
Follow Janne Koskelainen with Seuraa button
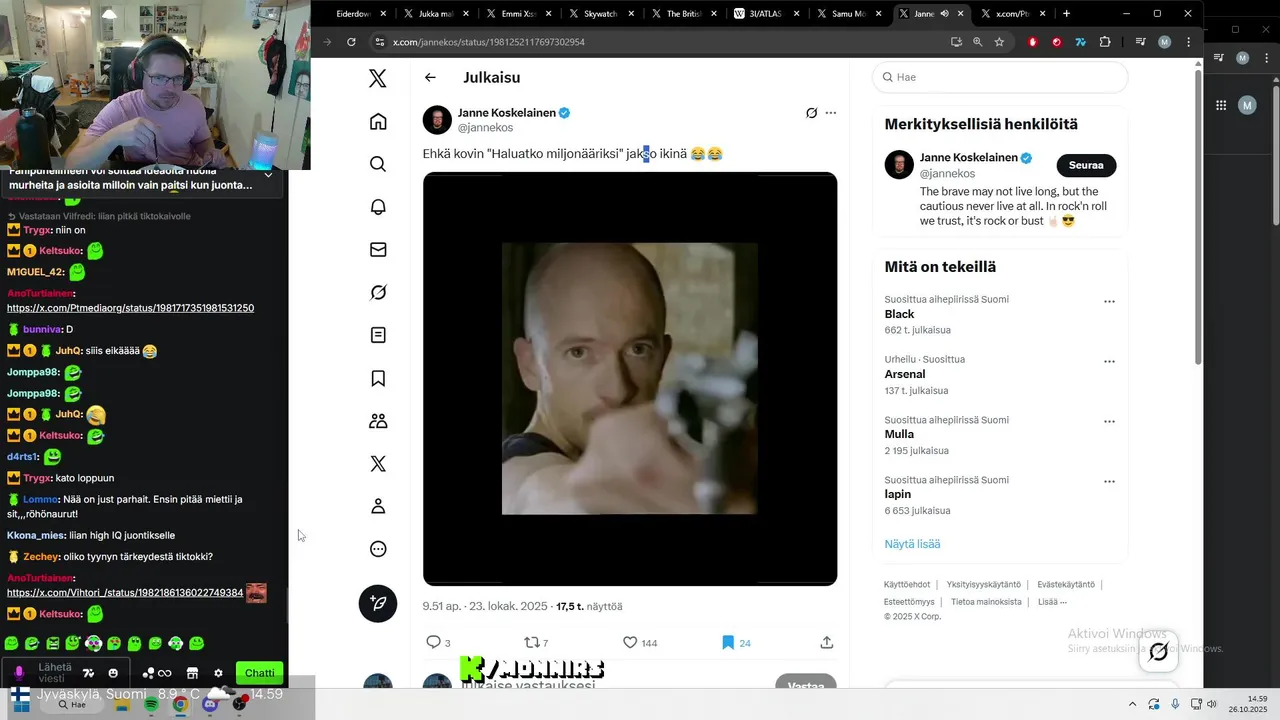(x=1086, y=165)
